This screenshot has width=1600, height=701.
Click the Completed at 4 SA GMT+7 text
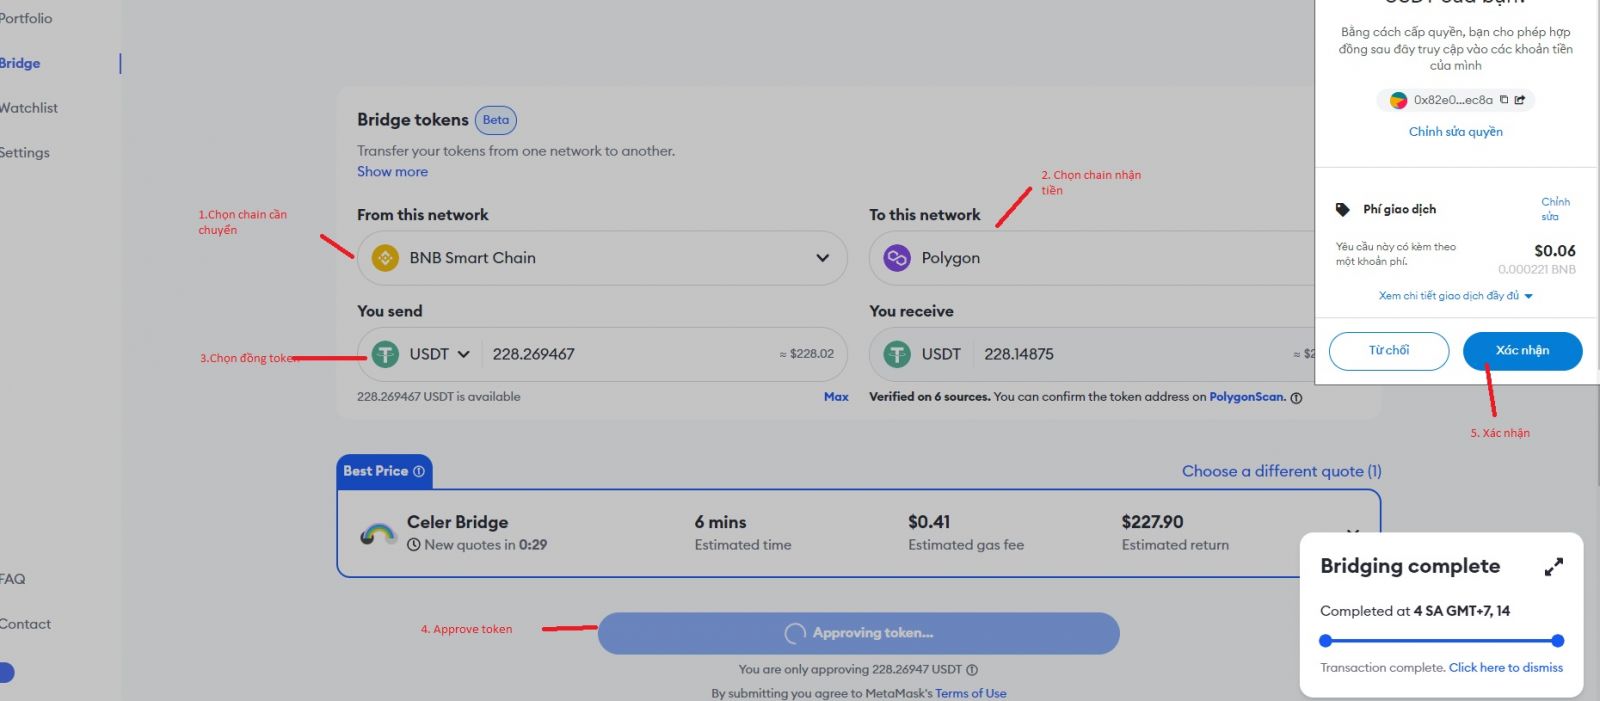point(1414,611)
